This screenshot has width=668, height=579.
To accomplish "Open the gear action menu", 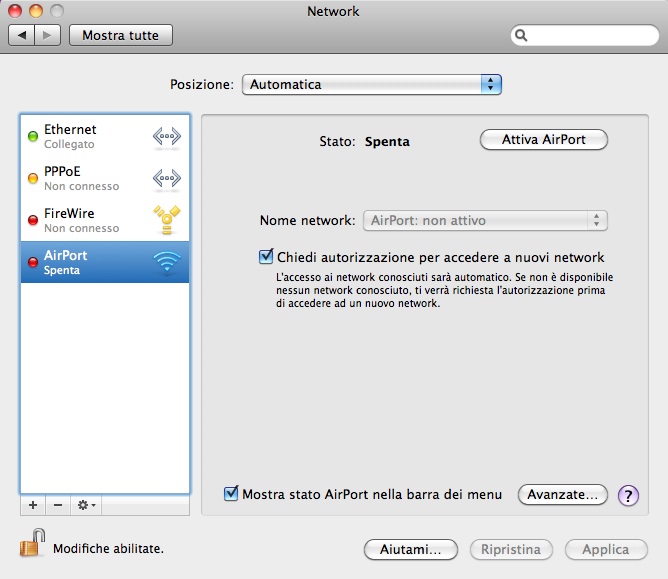I will pos(86,505).
